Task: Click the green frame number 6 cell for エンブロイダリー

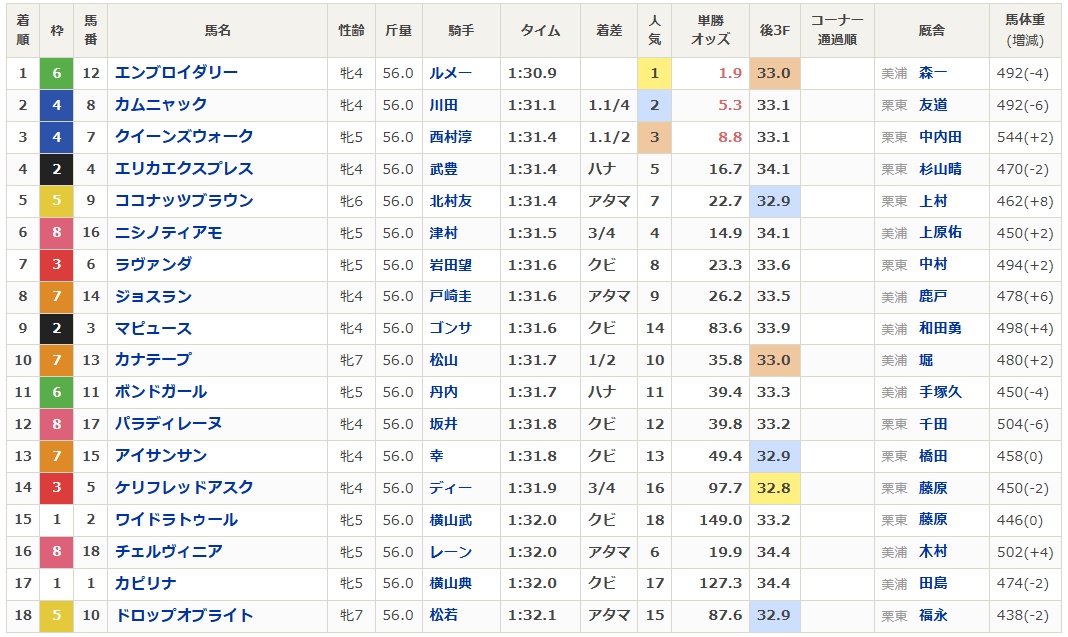Action: click(x=57, y=73)
